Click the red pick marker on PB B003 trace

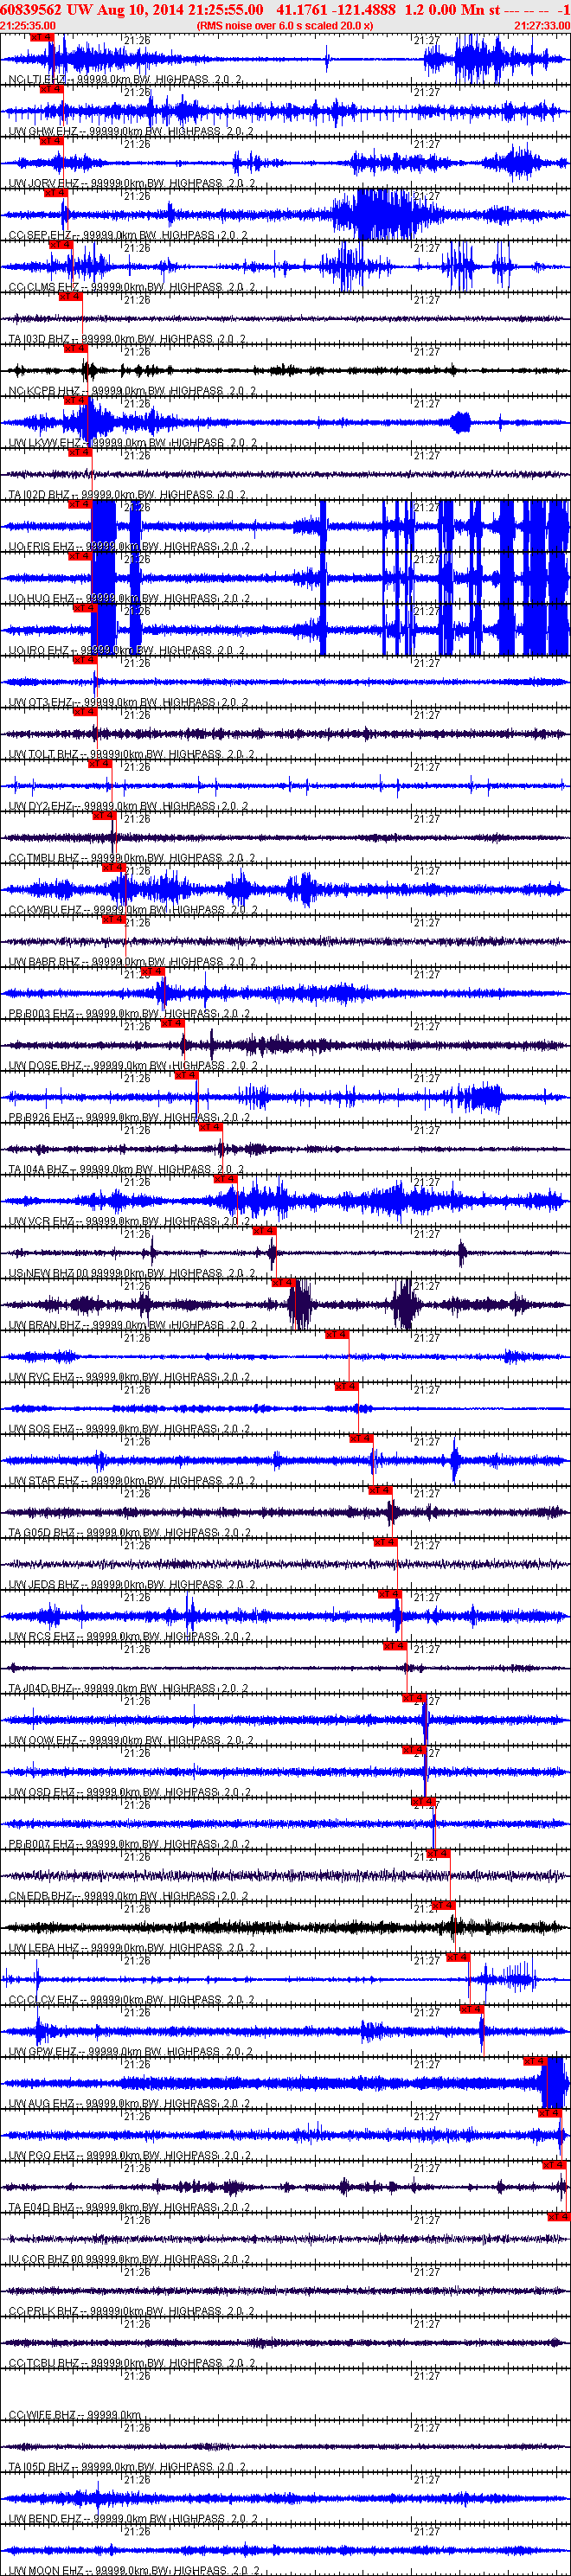click(x=152, y=971)
